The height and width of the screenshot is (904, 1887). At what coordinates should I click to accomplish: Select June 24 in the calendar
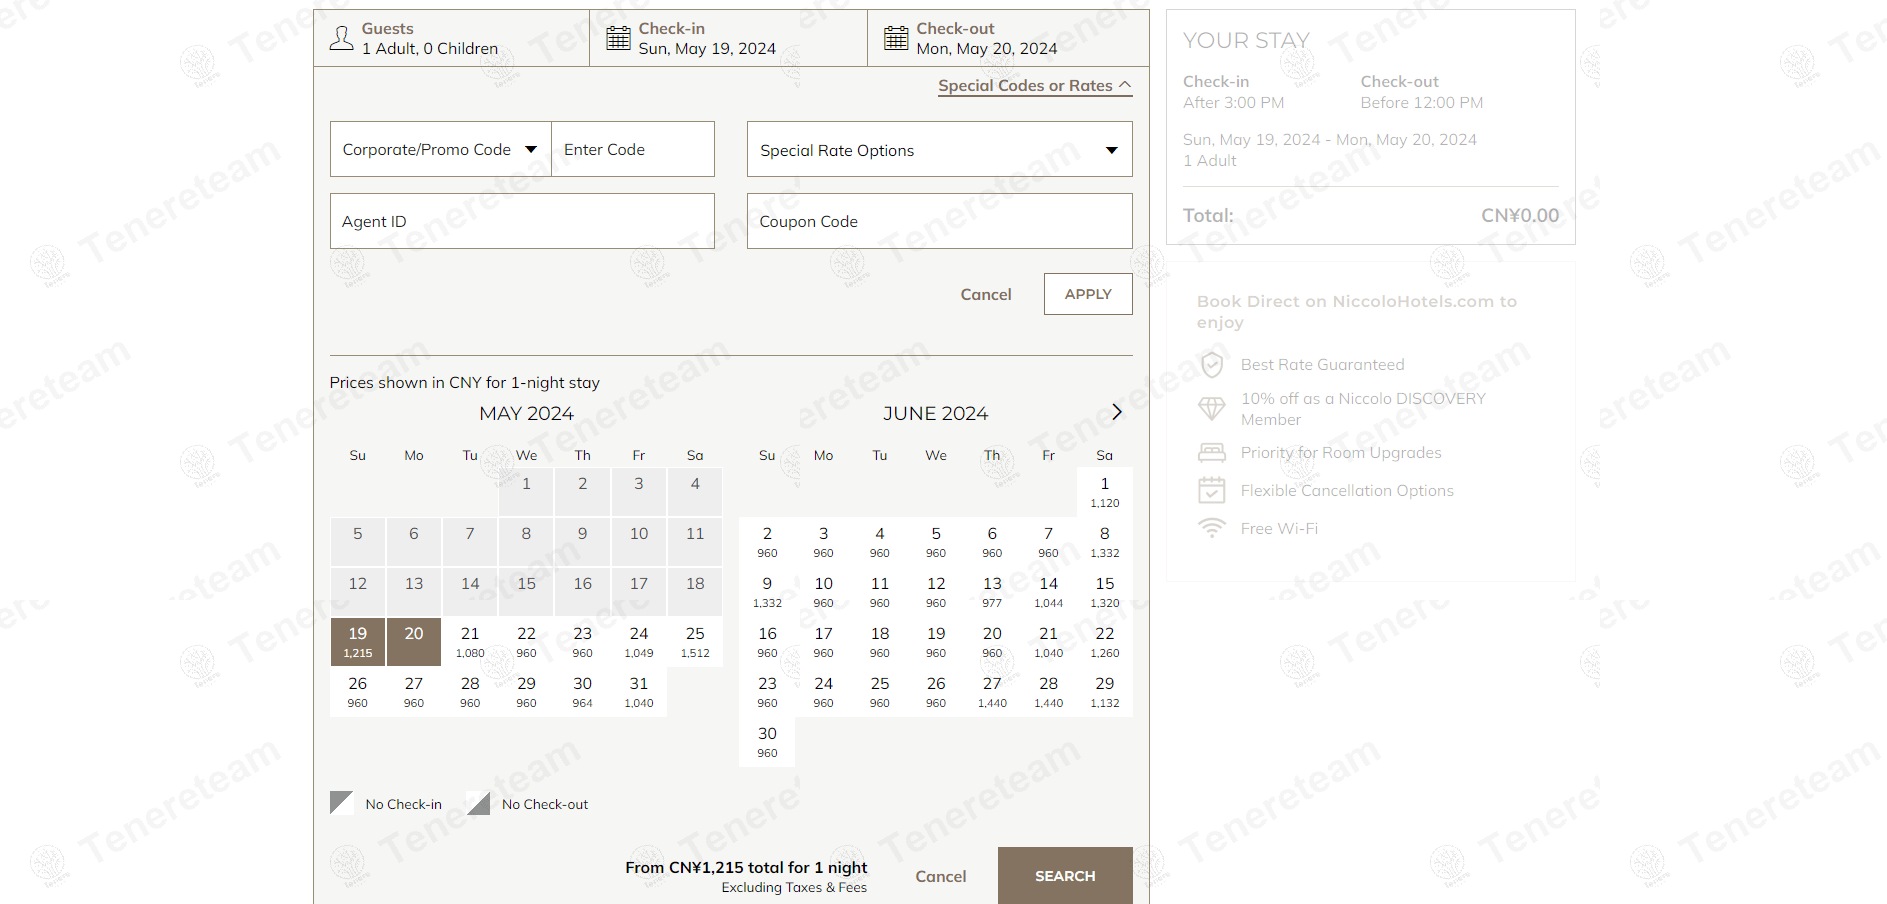(823, 691)
